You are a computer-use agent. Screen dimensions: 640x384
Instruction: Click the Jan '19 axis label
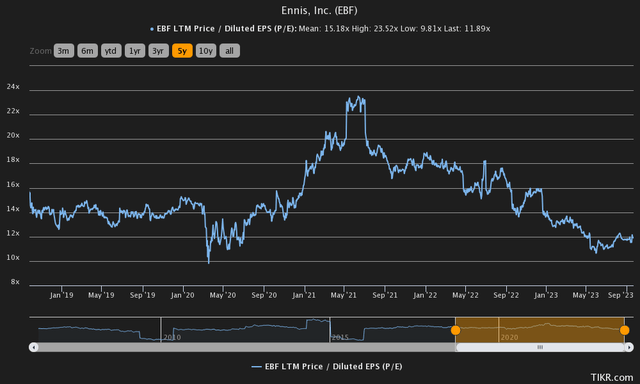(62, 295)
